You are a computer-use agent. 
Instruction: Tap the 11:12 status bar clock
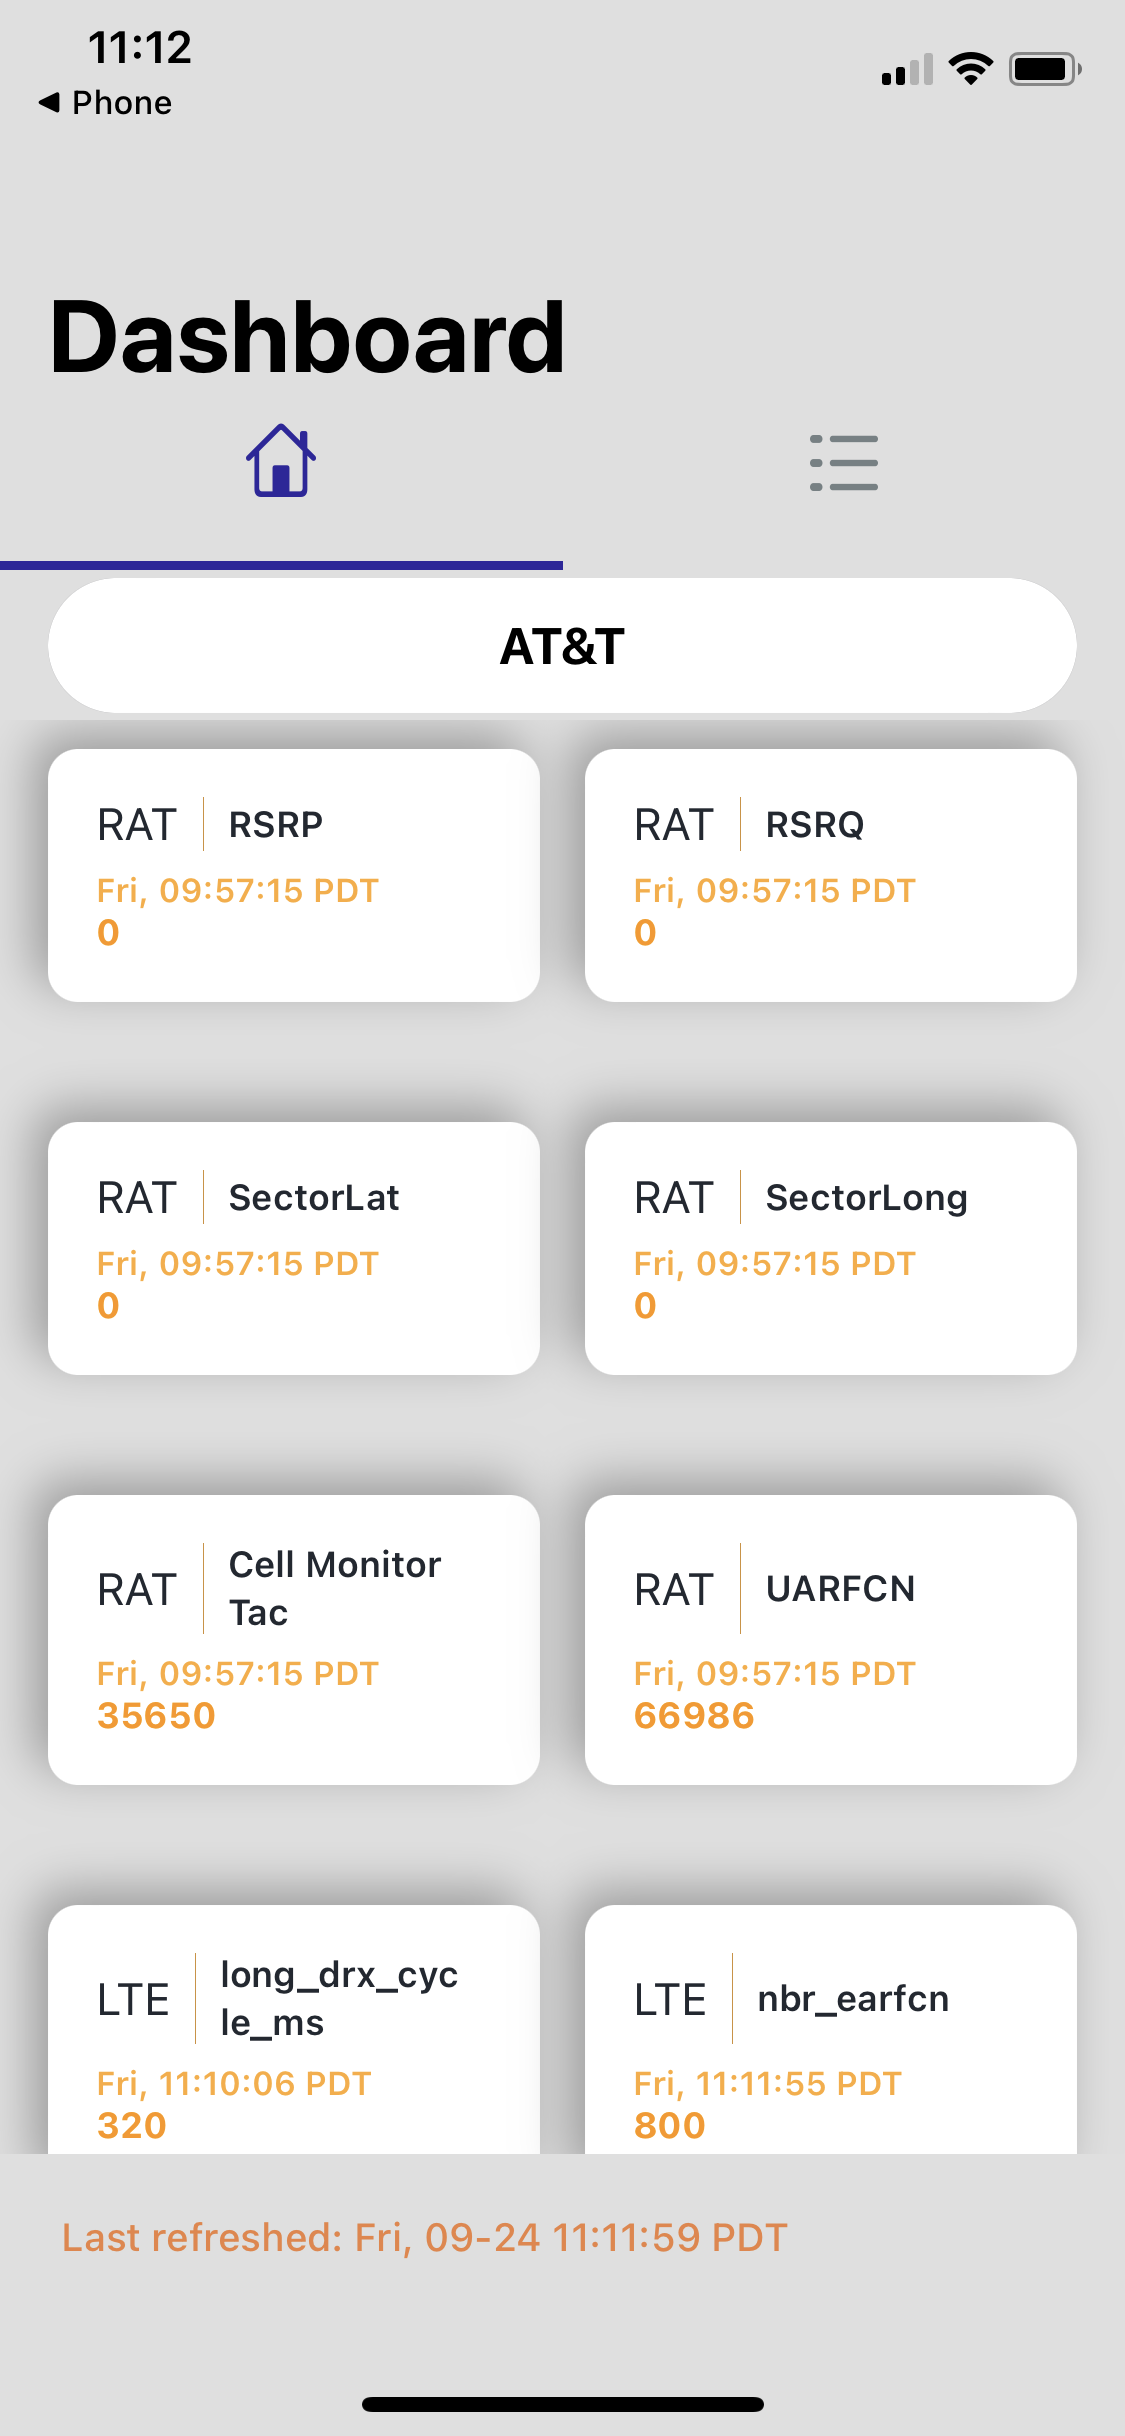tap(140, 47)
